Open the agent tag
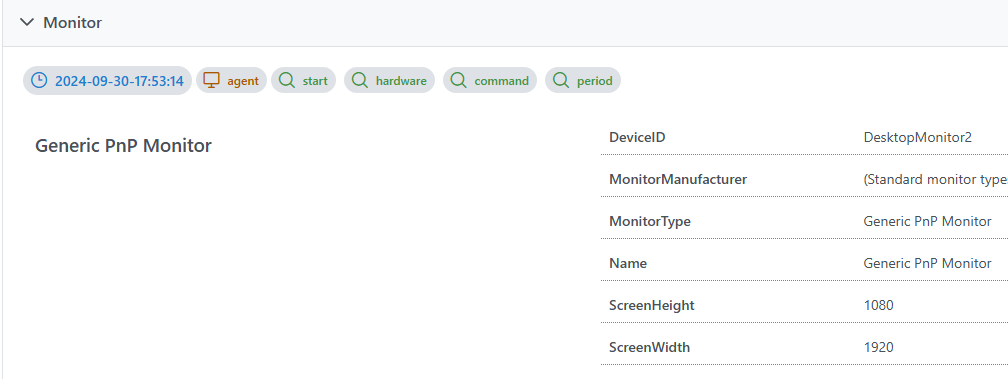Image resolution: width=1008 pixels, height=379 pixels. click(x=231, y=80)
